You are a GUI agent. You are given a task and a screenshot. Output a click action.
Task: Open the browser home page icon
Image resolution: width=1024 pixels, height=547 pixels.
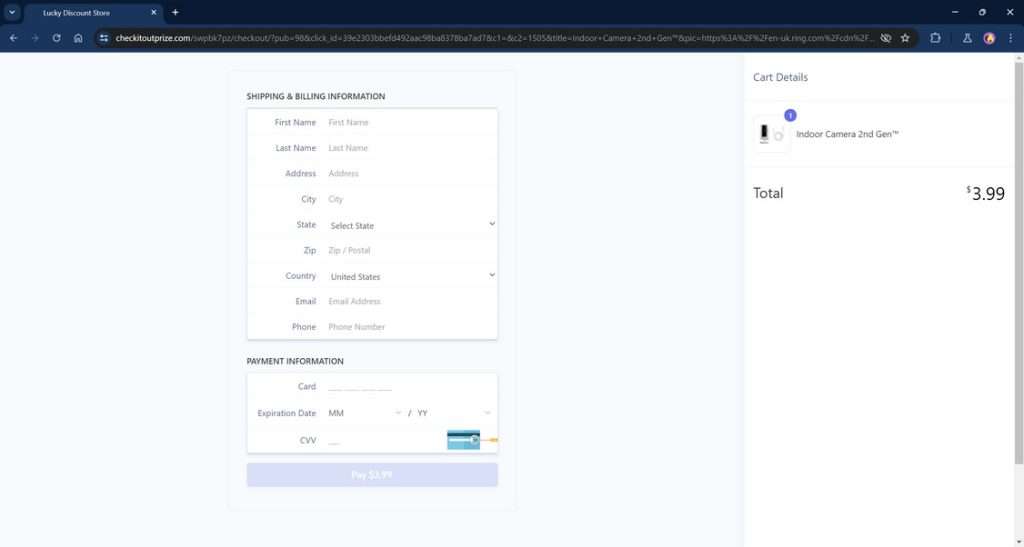click(78, 38)
